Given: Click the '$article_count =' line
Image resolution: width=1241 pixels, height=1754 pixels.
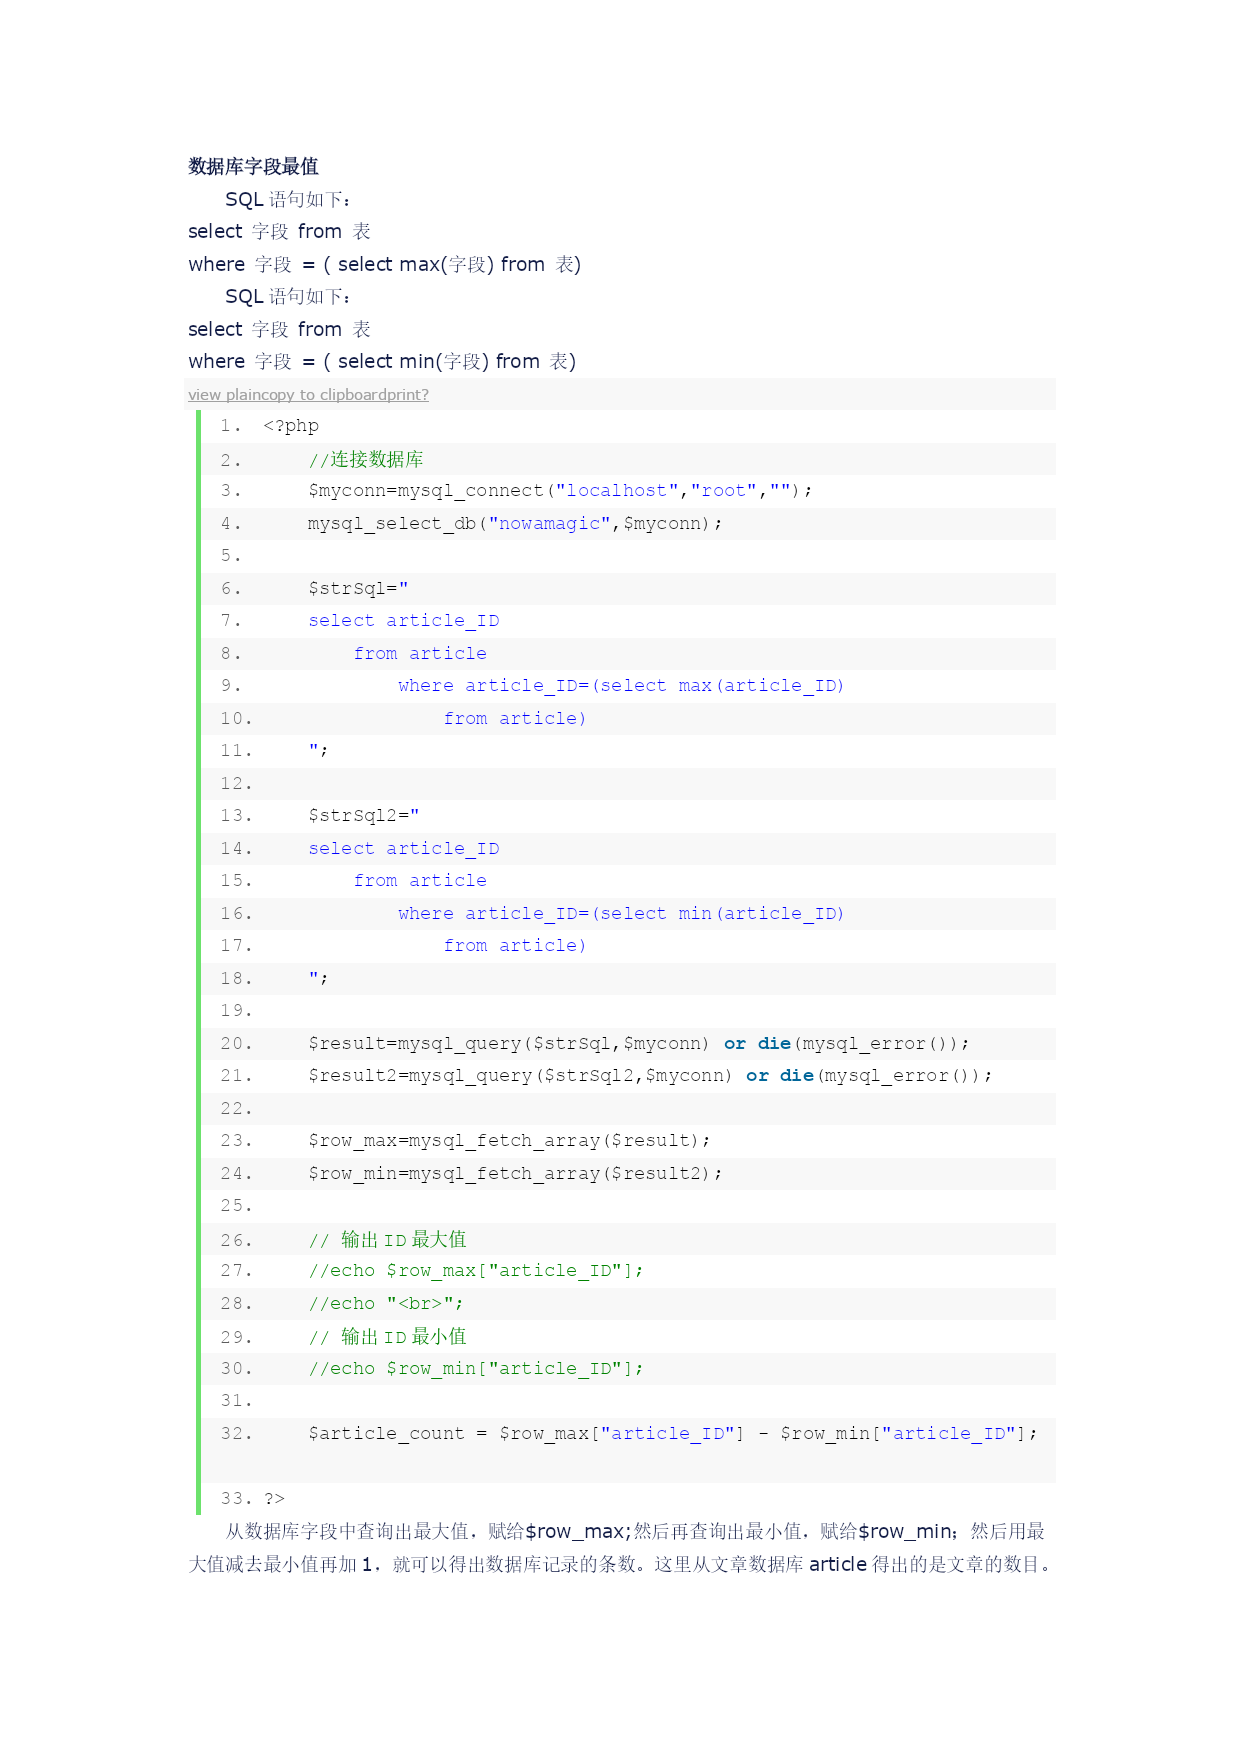Looking at the screenshot, I should pyautogui.click(x=673, y=1434).
